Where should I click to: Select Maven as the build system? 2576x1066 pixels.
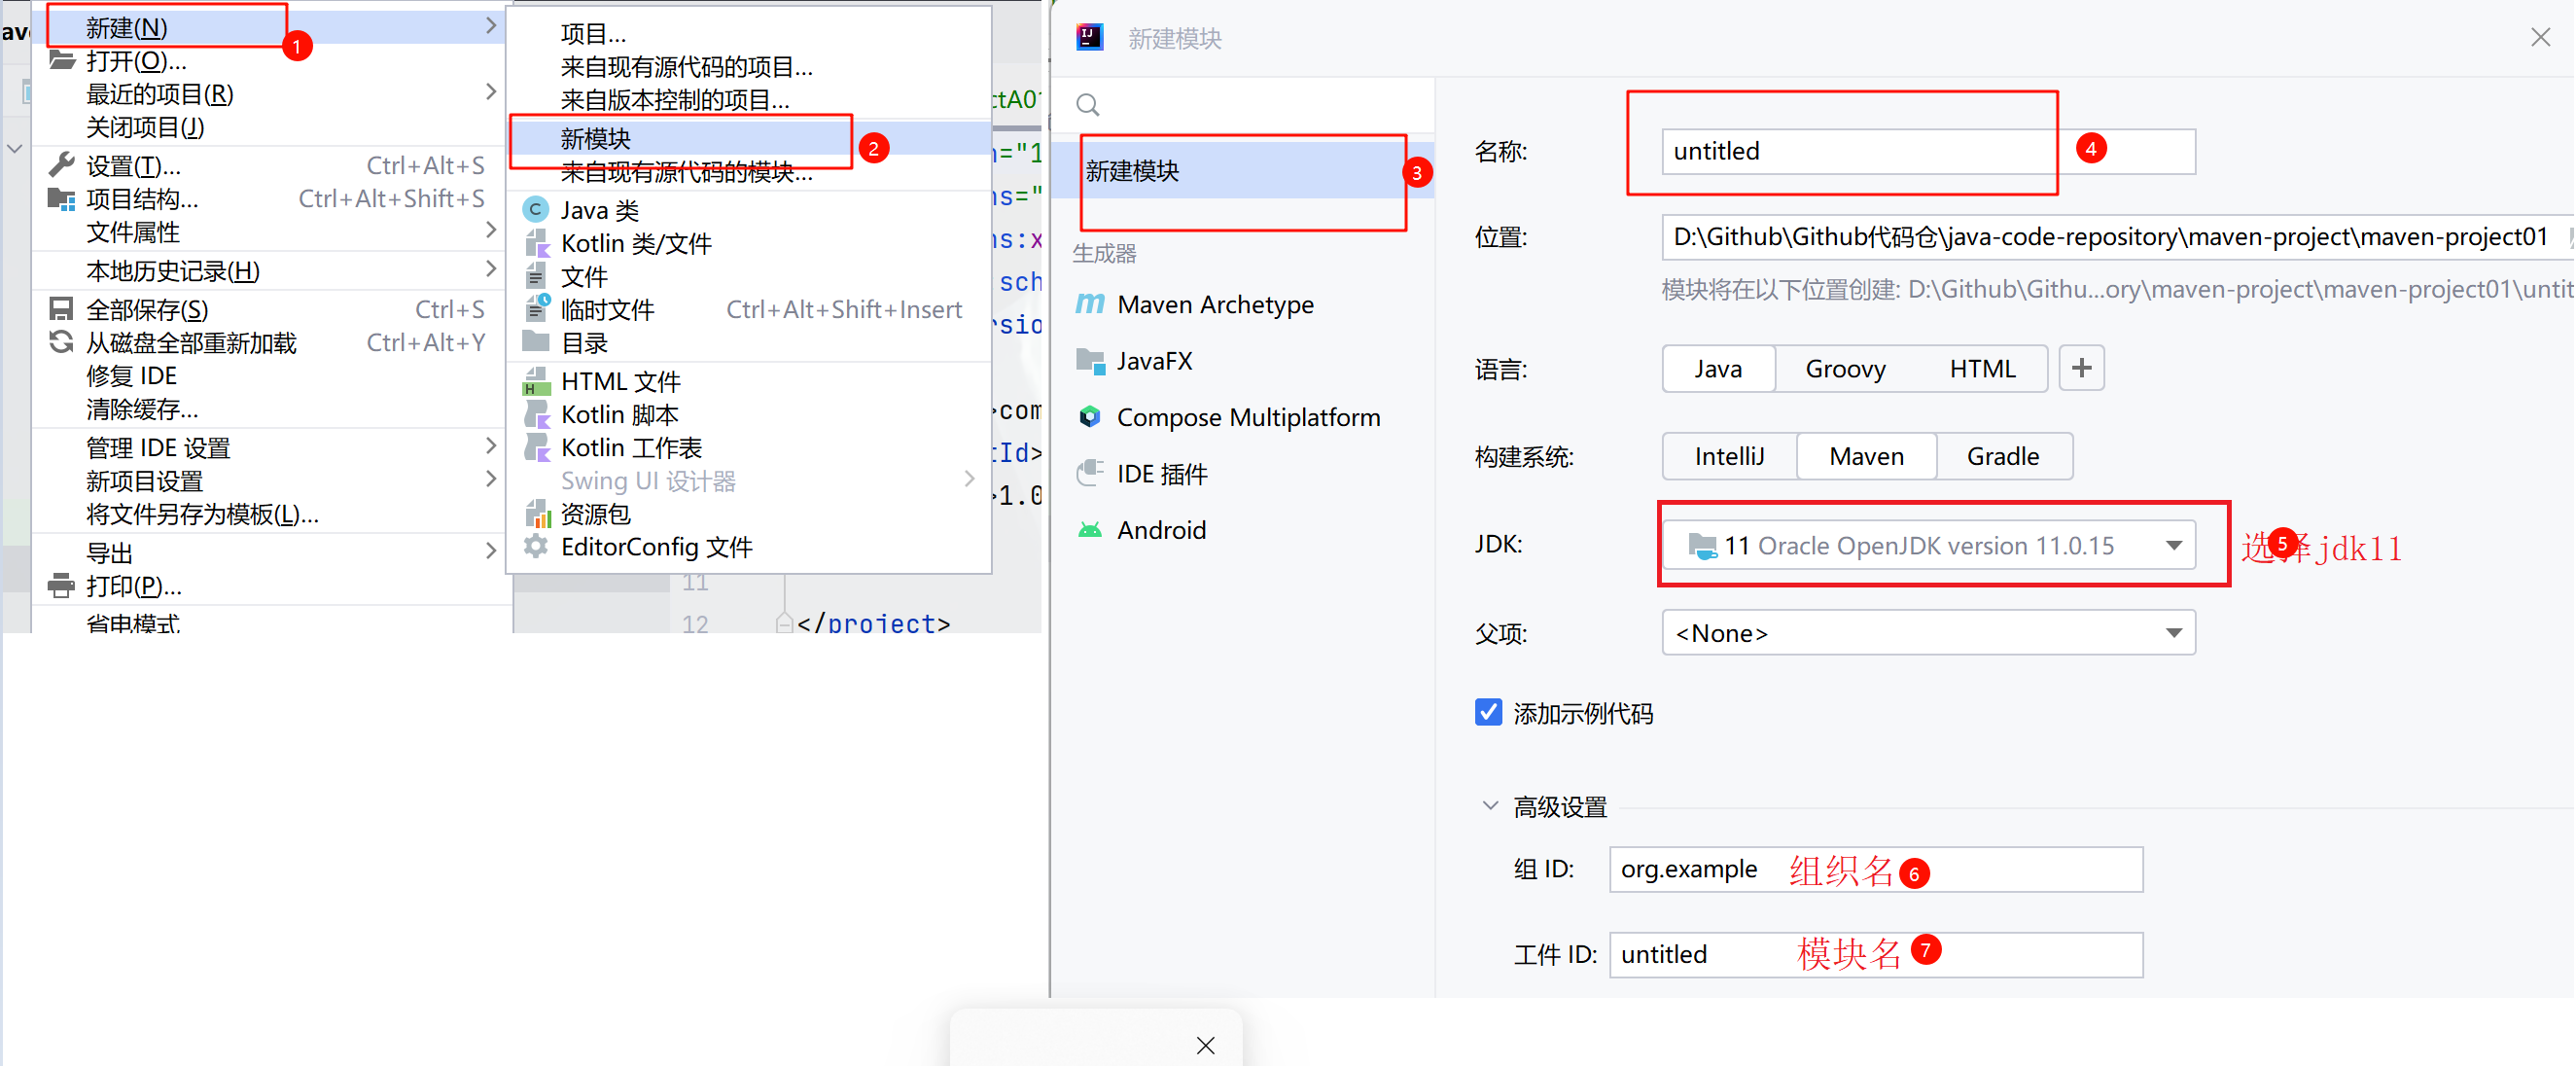pos(1865,457)
